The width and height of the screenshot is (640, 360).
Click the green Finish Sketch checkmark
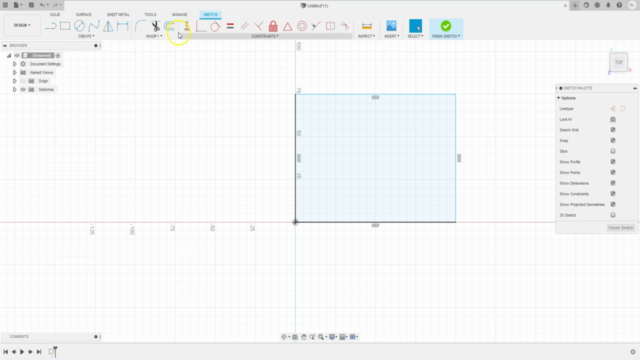click(x=446, y=26)
